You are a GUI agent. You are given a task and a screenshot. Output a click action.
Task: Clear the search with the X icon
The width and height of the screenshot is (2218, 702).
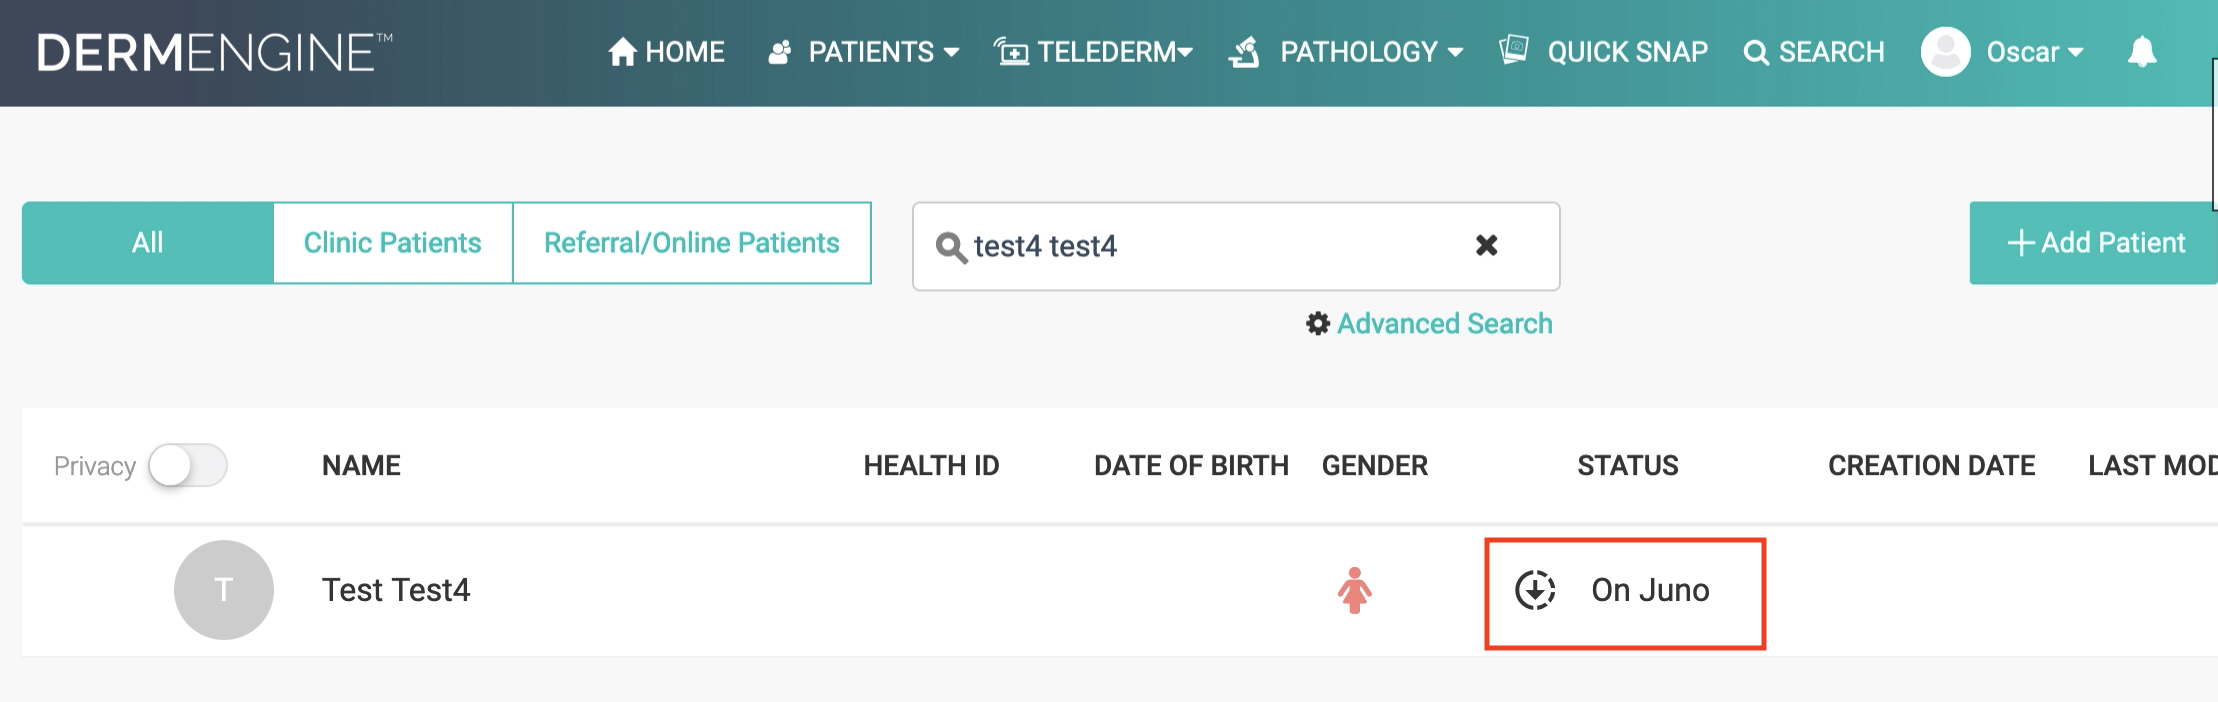[x=1486, y=245]
